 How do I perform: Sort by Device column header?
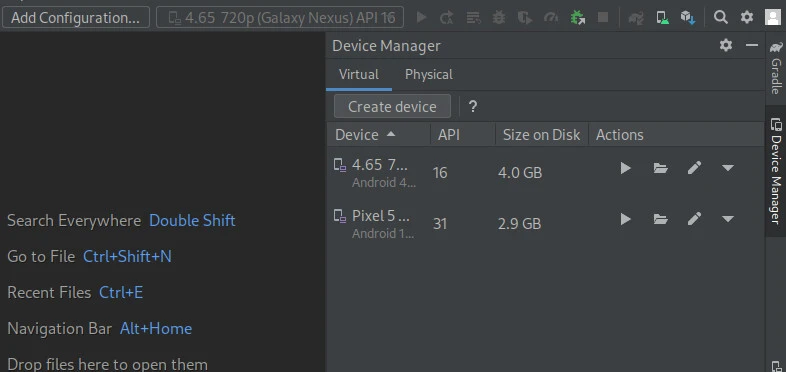[x=378, y=135]
